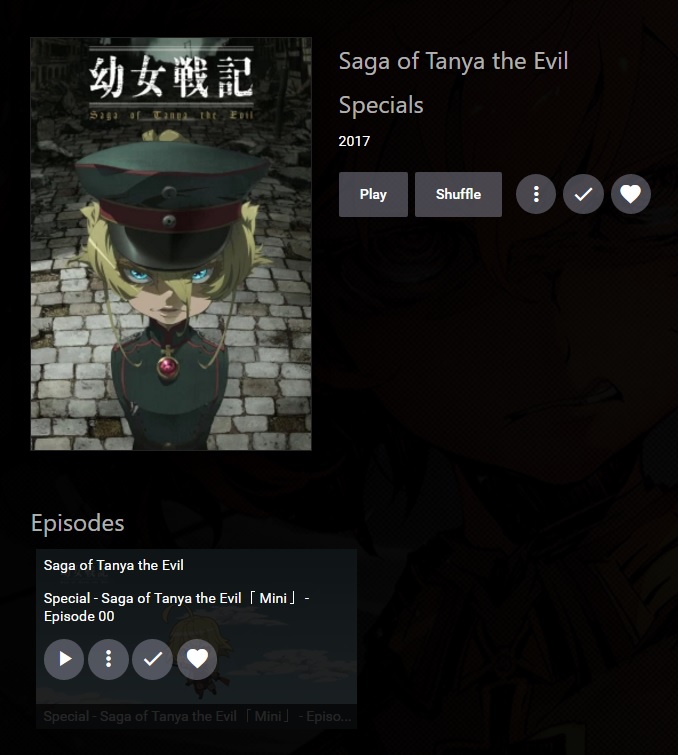Click the Saga of Tanya poster image

[171, 244]
